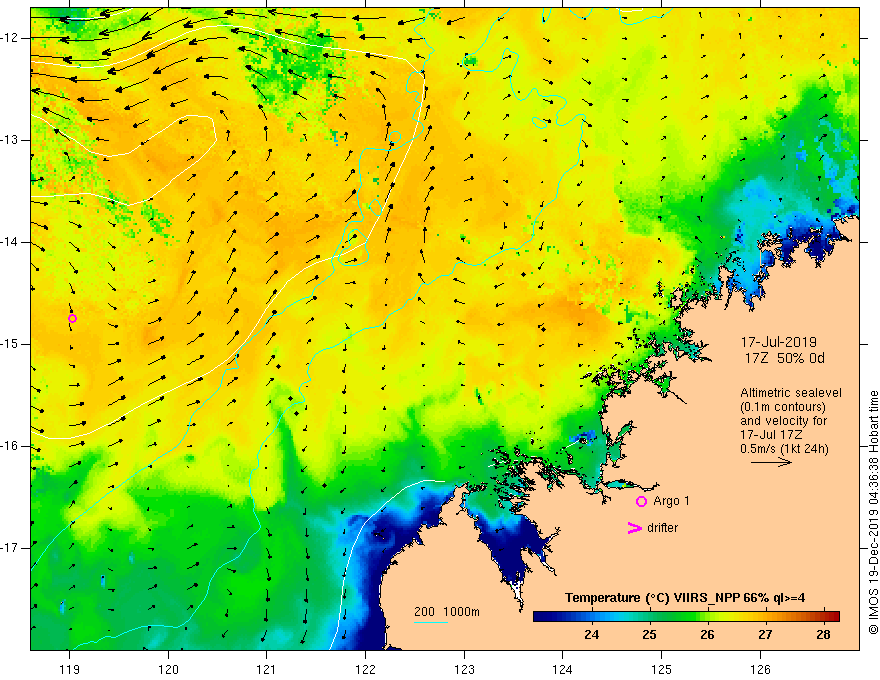Click the 'Argo 1' legend label
This screenshot has height=680, width=880.
(x=671, y=501)
